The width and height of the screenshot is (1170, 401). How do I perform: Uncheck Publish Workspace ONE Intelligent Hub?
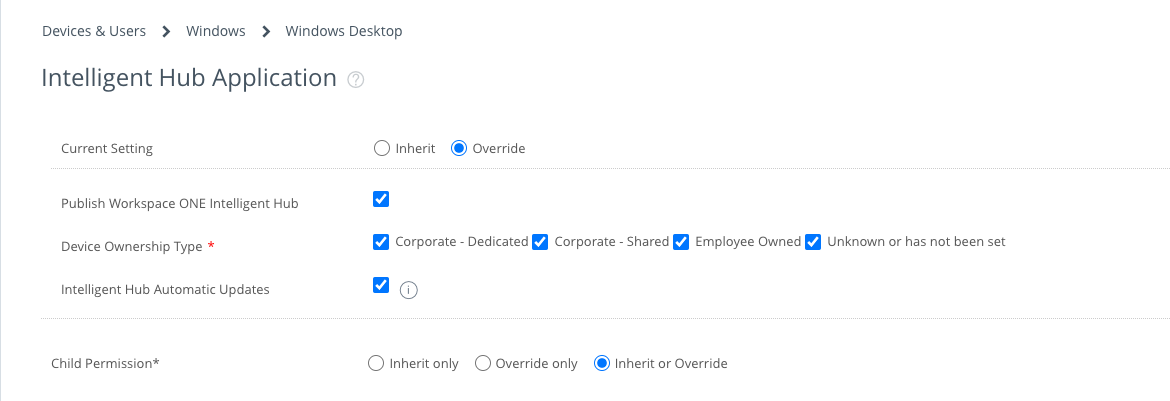(381, 199)
